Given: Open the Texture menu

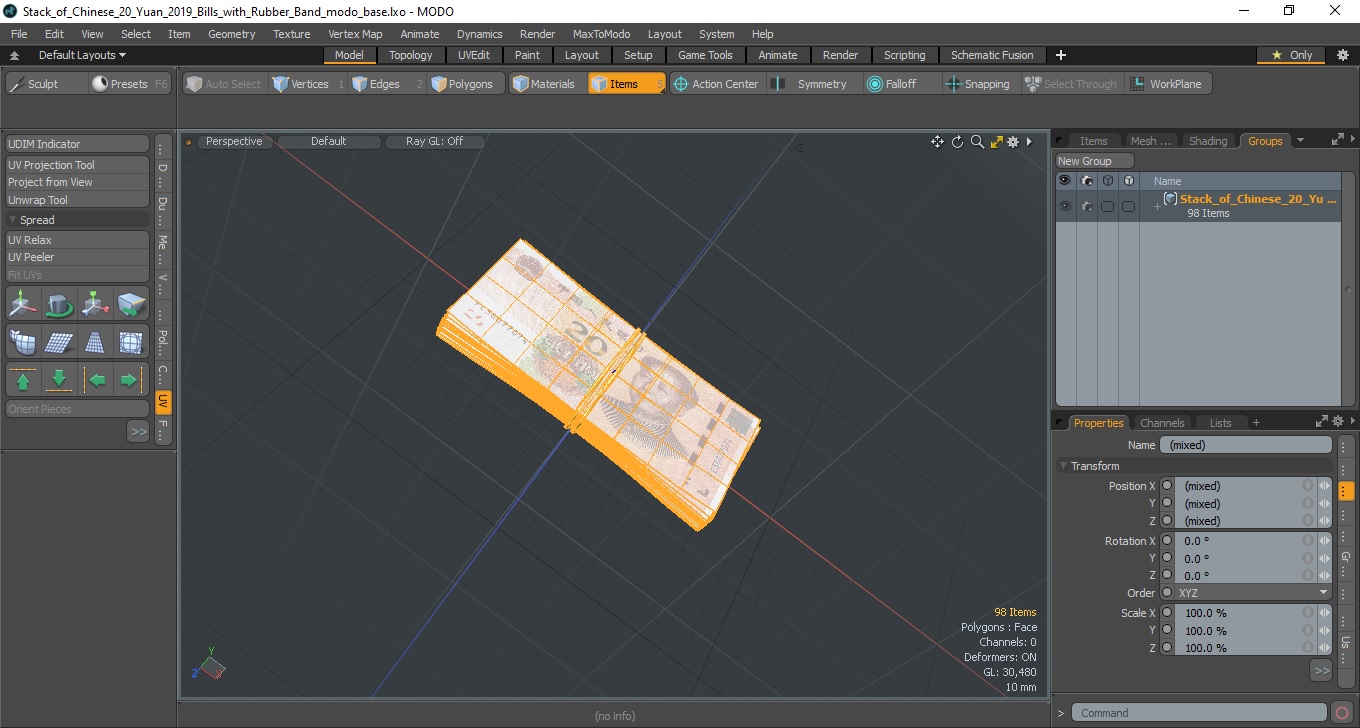Looking at the screenshot, I should (x=291, y=34).
